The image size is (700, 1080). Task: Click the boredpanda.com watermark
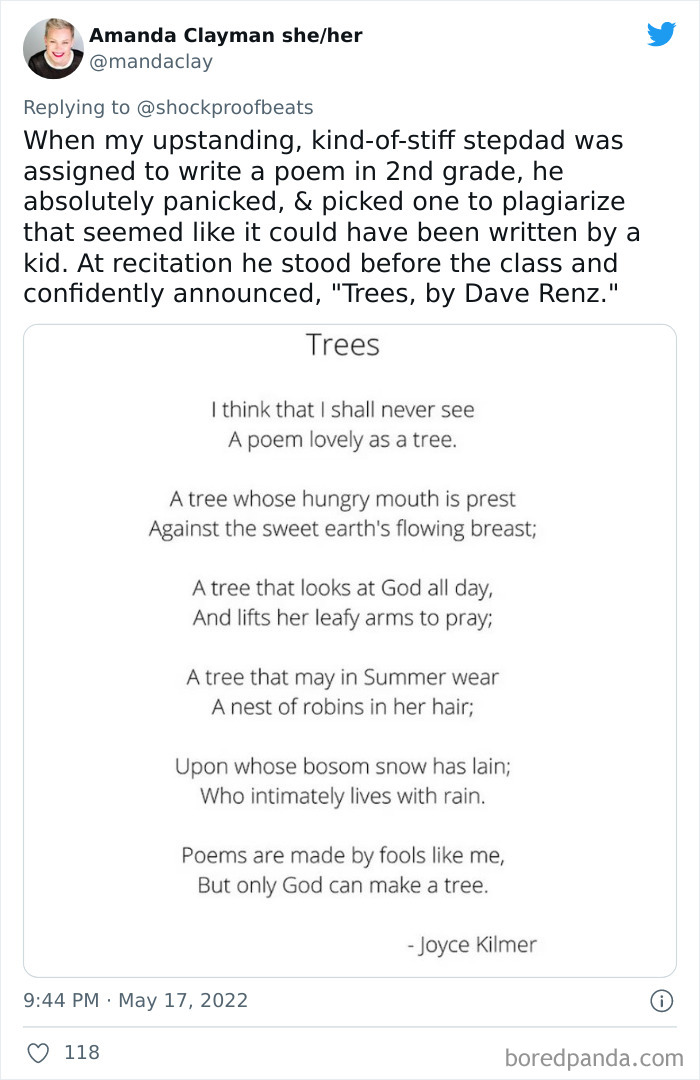click(x=594, y=1057)
